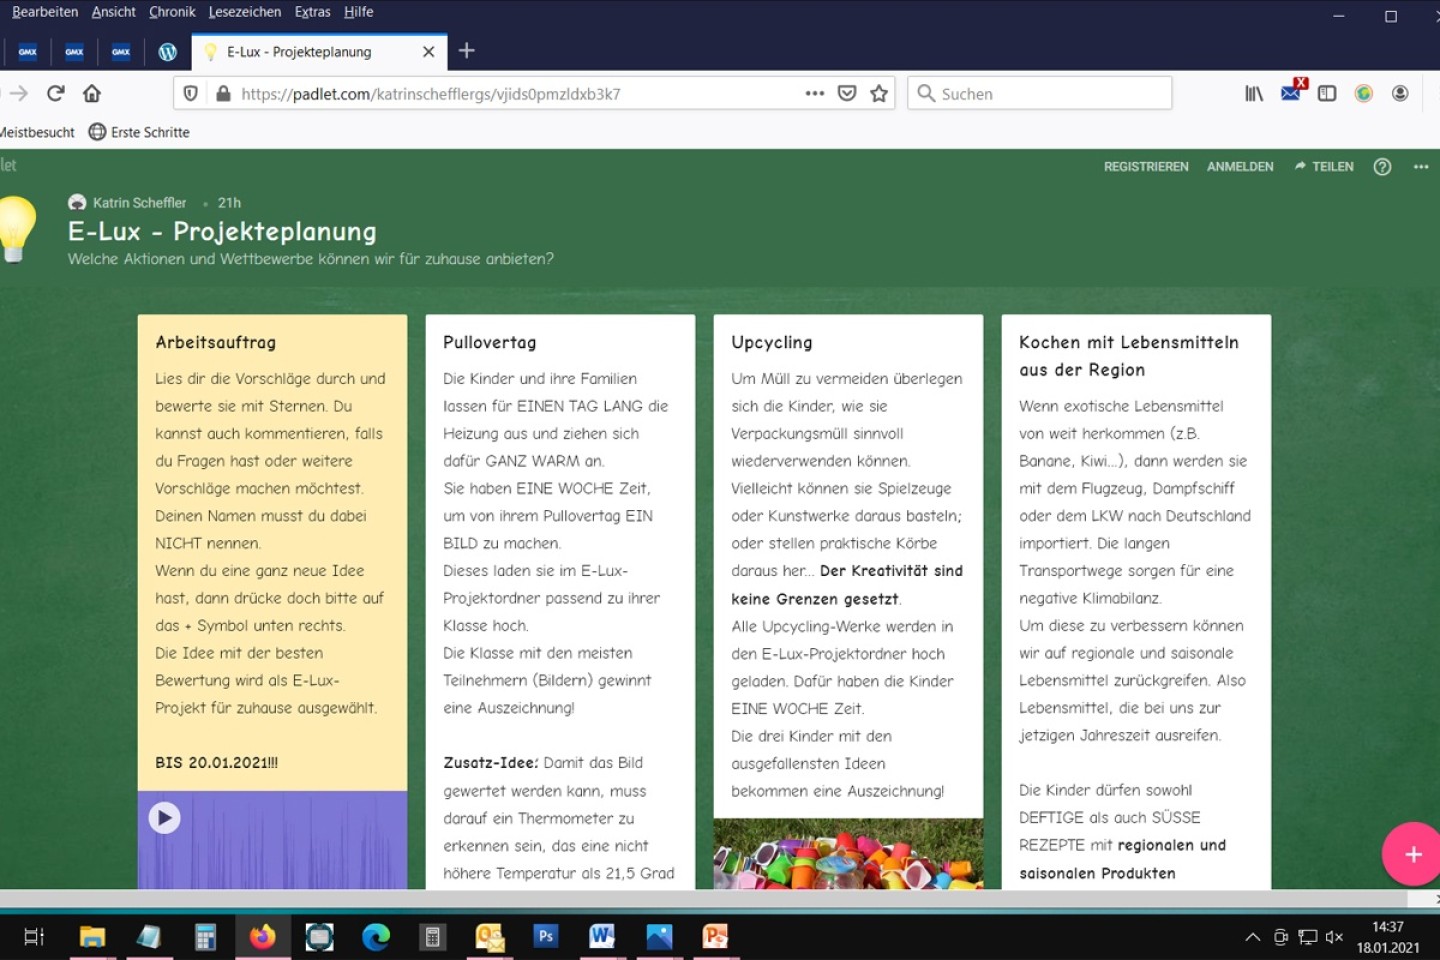Open the Chronik menu
The image size is (1440, 960).
click(x=172, y=12)
